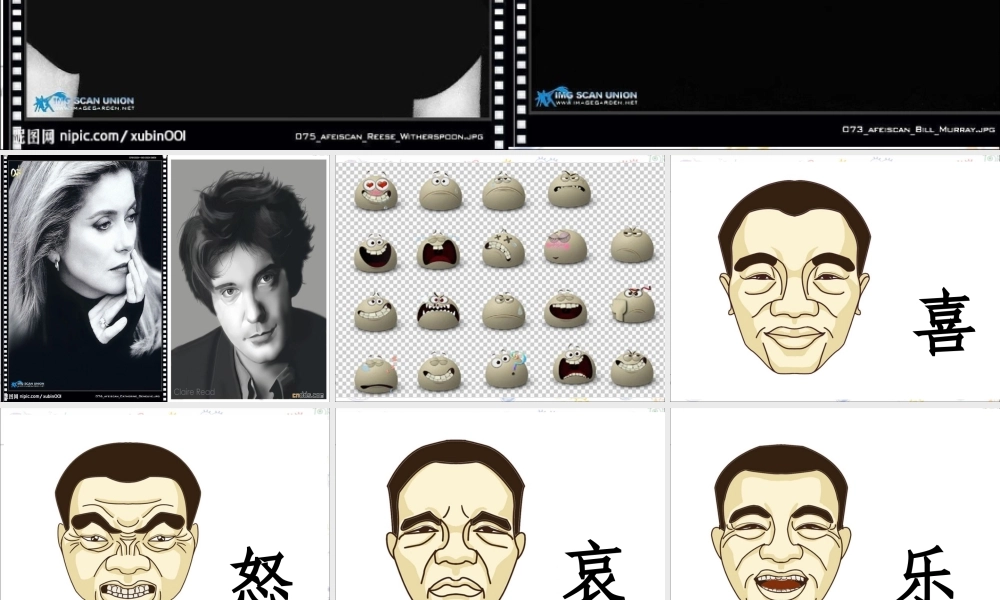Click the red-eyed fanged monster emoticon
Screen dimensions: 1000x600
[x=438, y=313]
